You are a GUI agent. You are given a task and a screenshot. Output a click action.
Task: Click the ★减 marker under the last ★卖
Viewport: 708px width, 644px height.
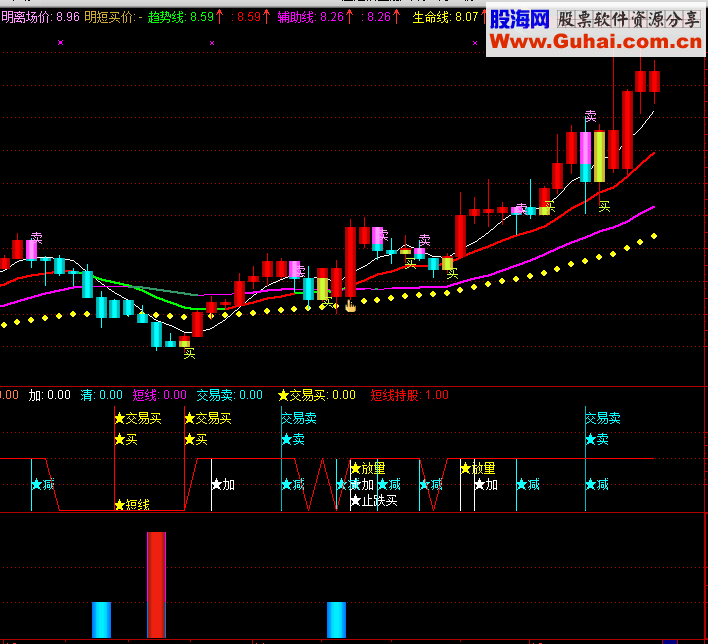(597, 485)
